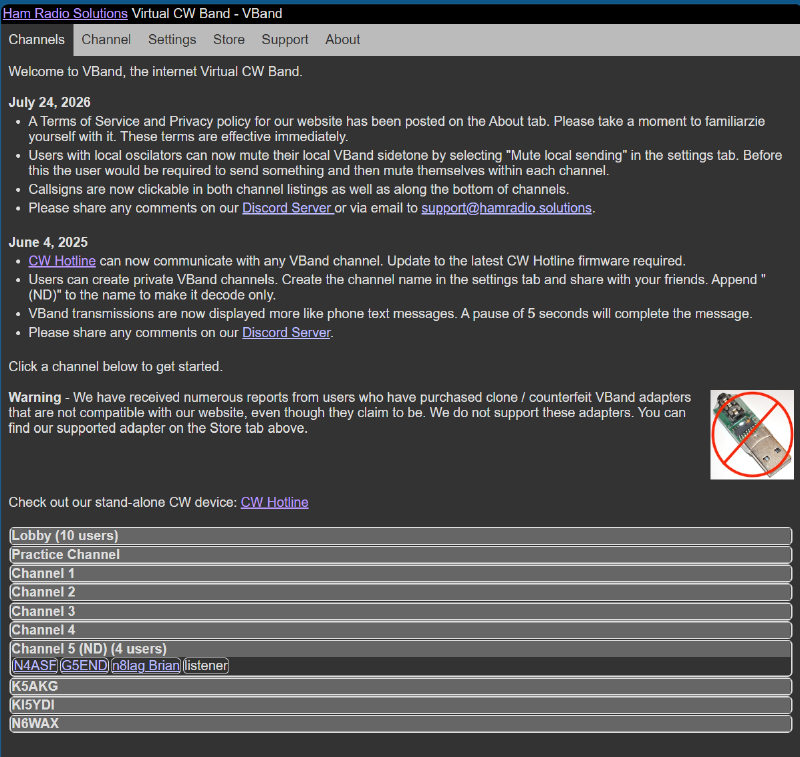800x757 pixels.
Task: Enter Channel 4
Action: [401, 630]
